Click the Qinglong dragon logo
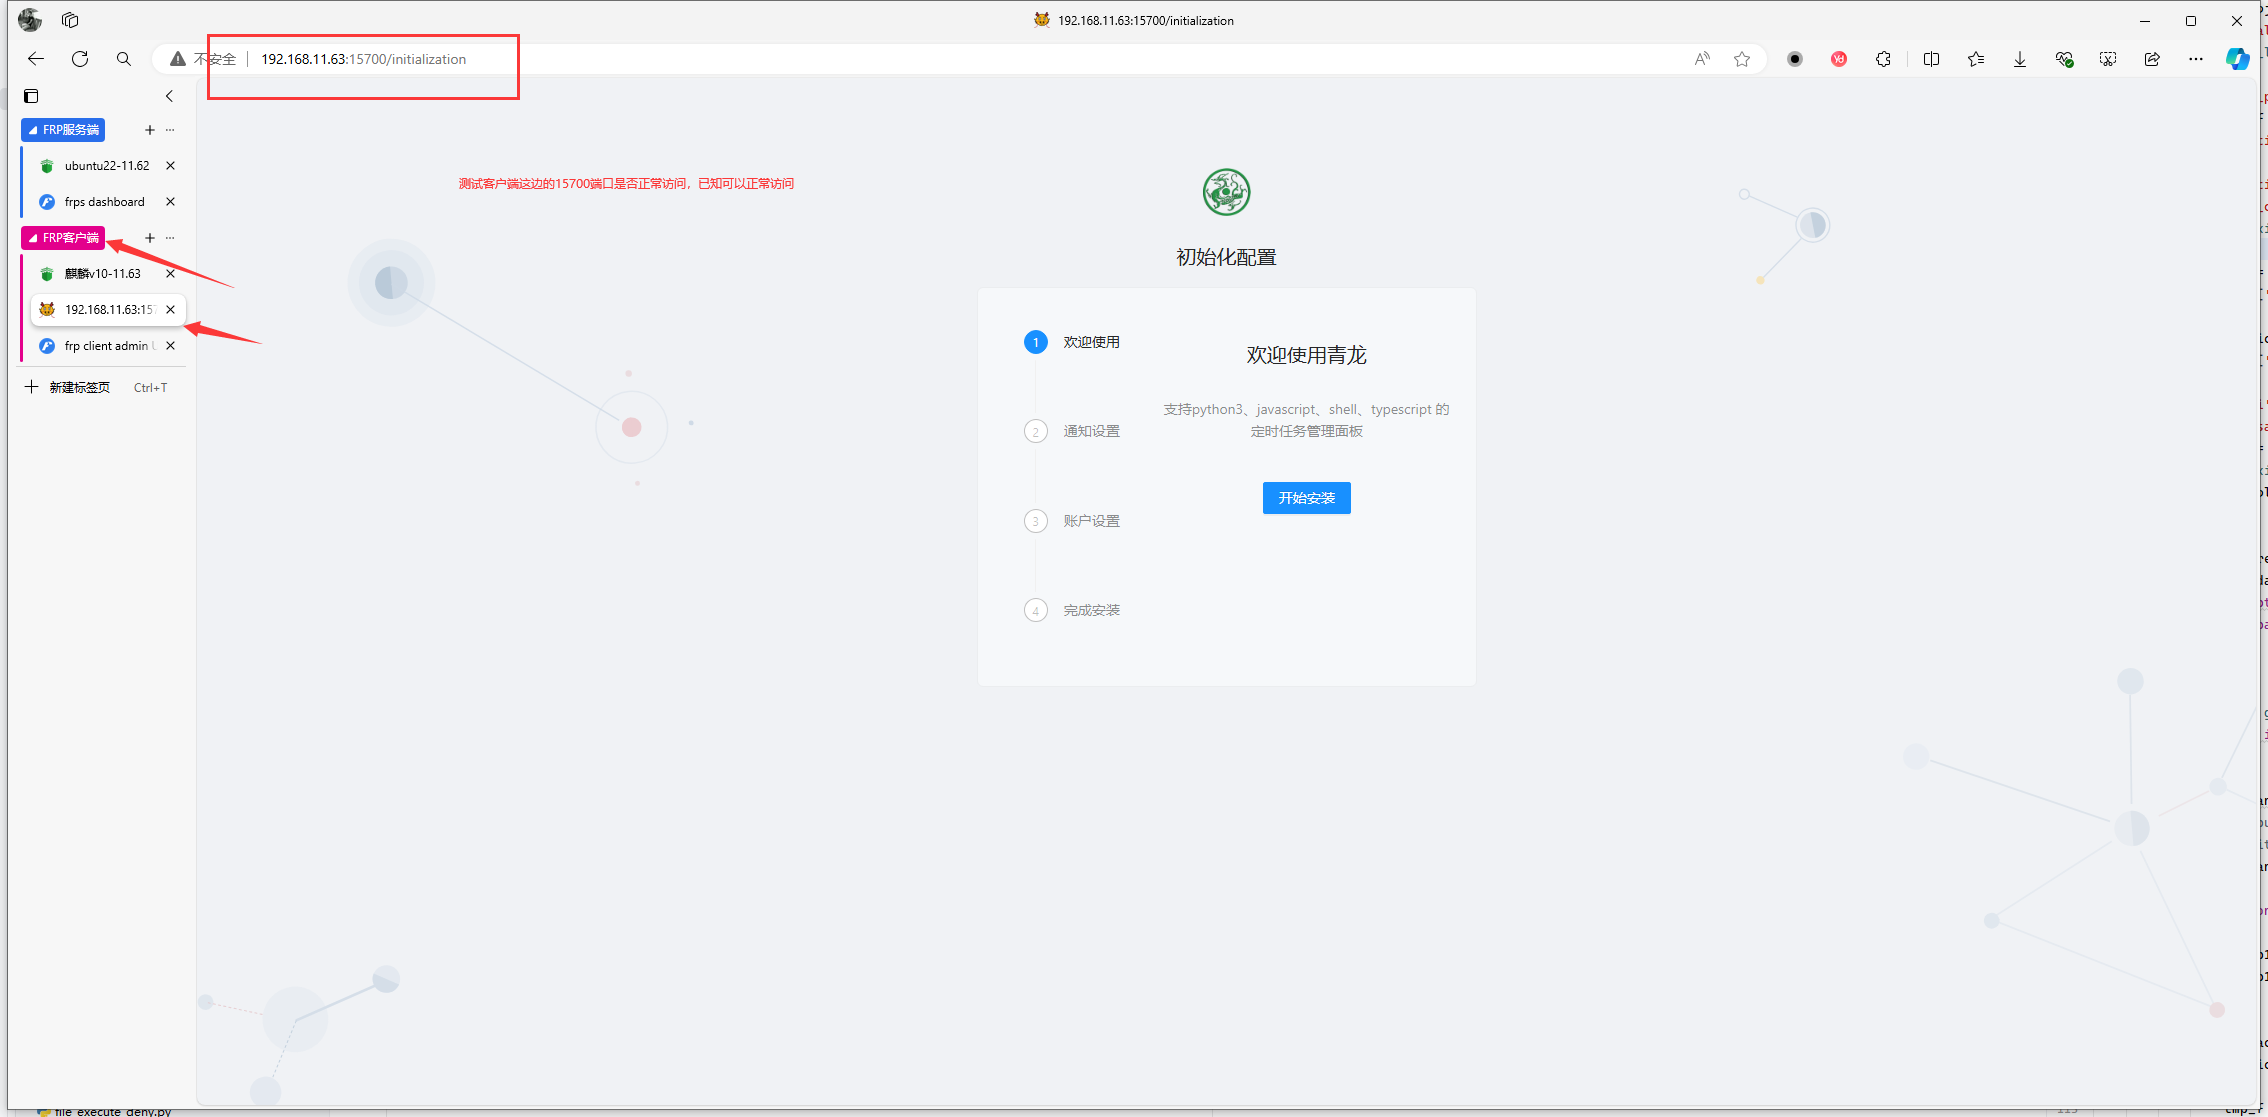The width and height of the screenshot is (2268, 1117). (x=1226, y=192)
